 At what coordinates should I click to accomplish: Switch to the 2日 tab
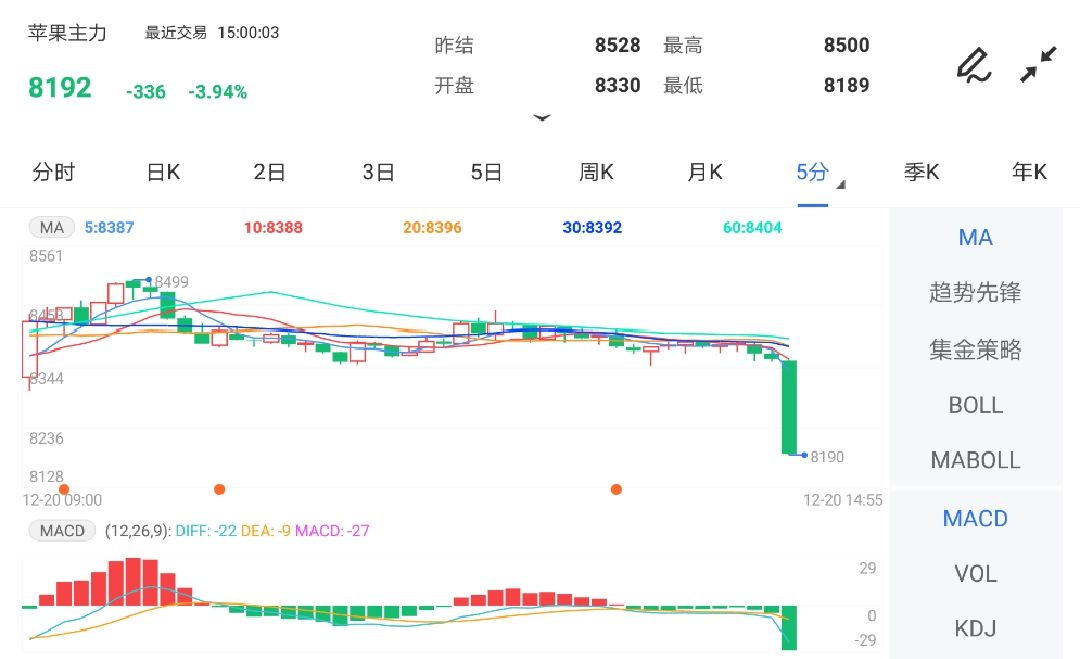269,172
